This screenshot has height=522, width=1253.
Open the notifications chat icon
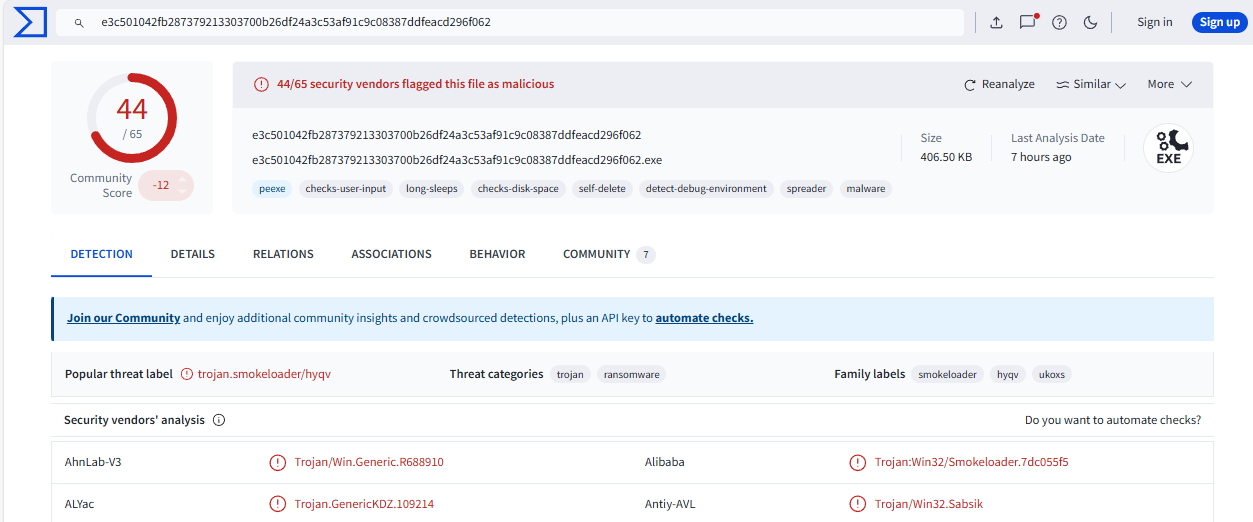point(1028,22)
